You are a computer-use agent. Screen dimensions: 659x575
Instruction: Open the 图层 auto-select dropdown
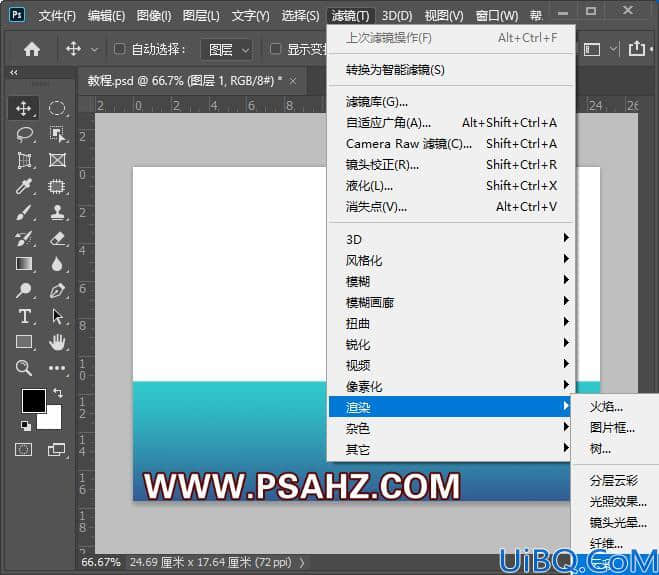coord(227,50)
